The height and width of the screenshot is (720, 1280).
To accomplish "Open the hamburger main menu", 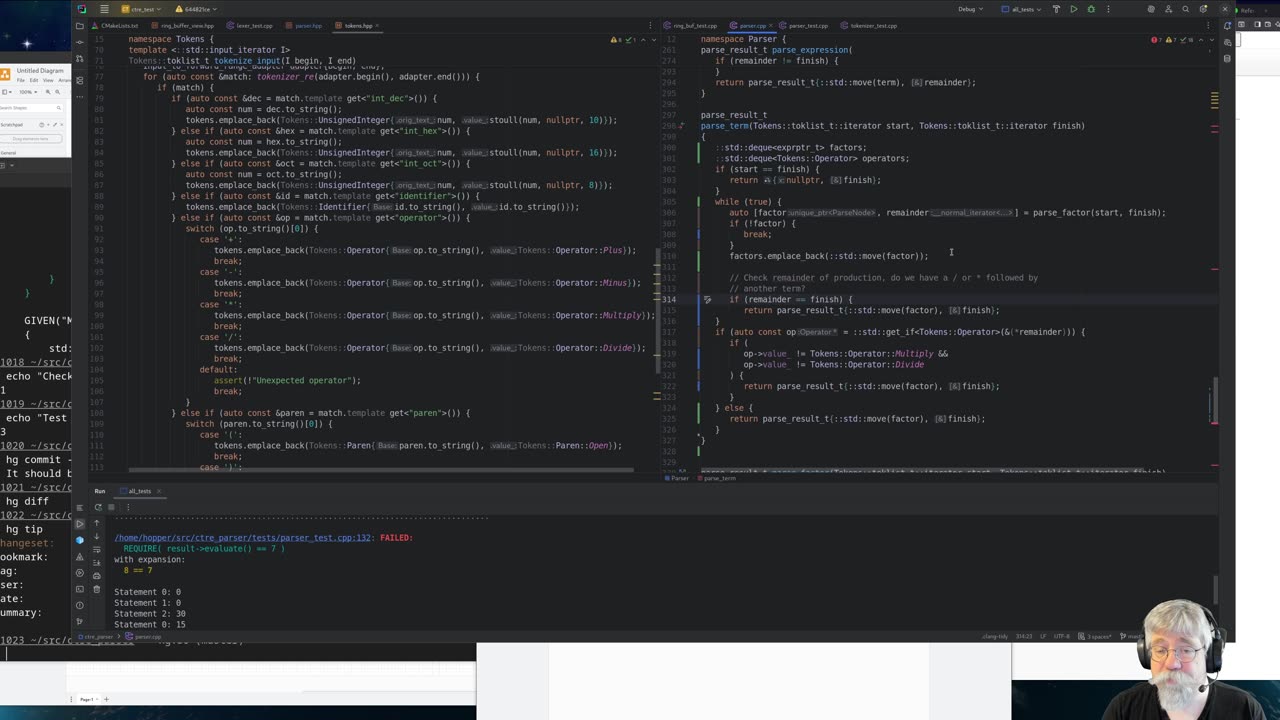I will pyautogui.click(x=104, y=9).
